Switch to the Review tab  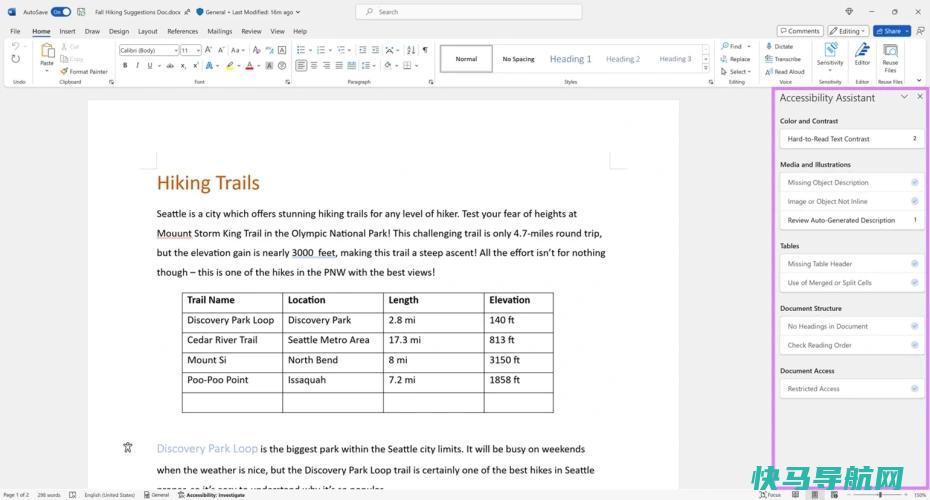(251, 31)
